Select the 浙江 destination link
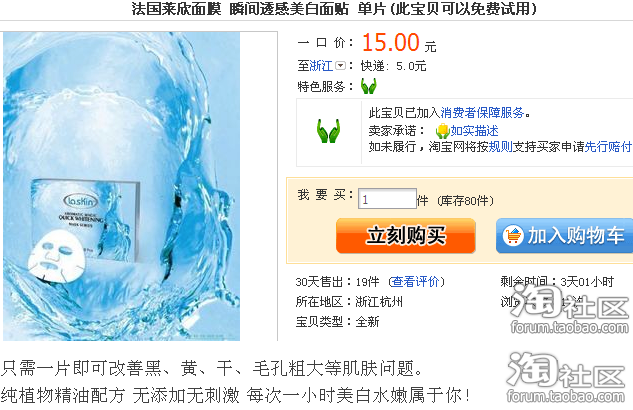The height and width of the screenshot is (410, 633). tap(321, 66)
